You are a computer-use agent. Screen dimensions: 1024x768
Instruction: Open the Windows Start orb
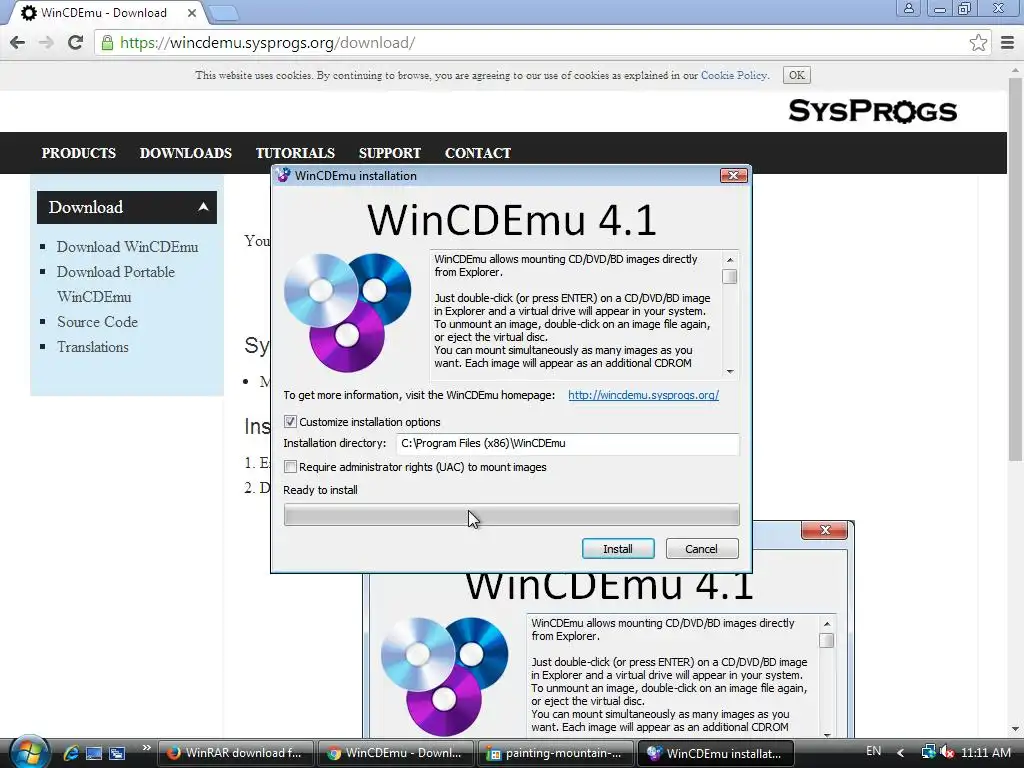coord(28,752)
